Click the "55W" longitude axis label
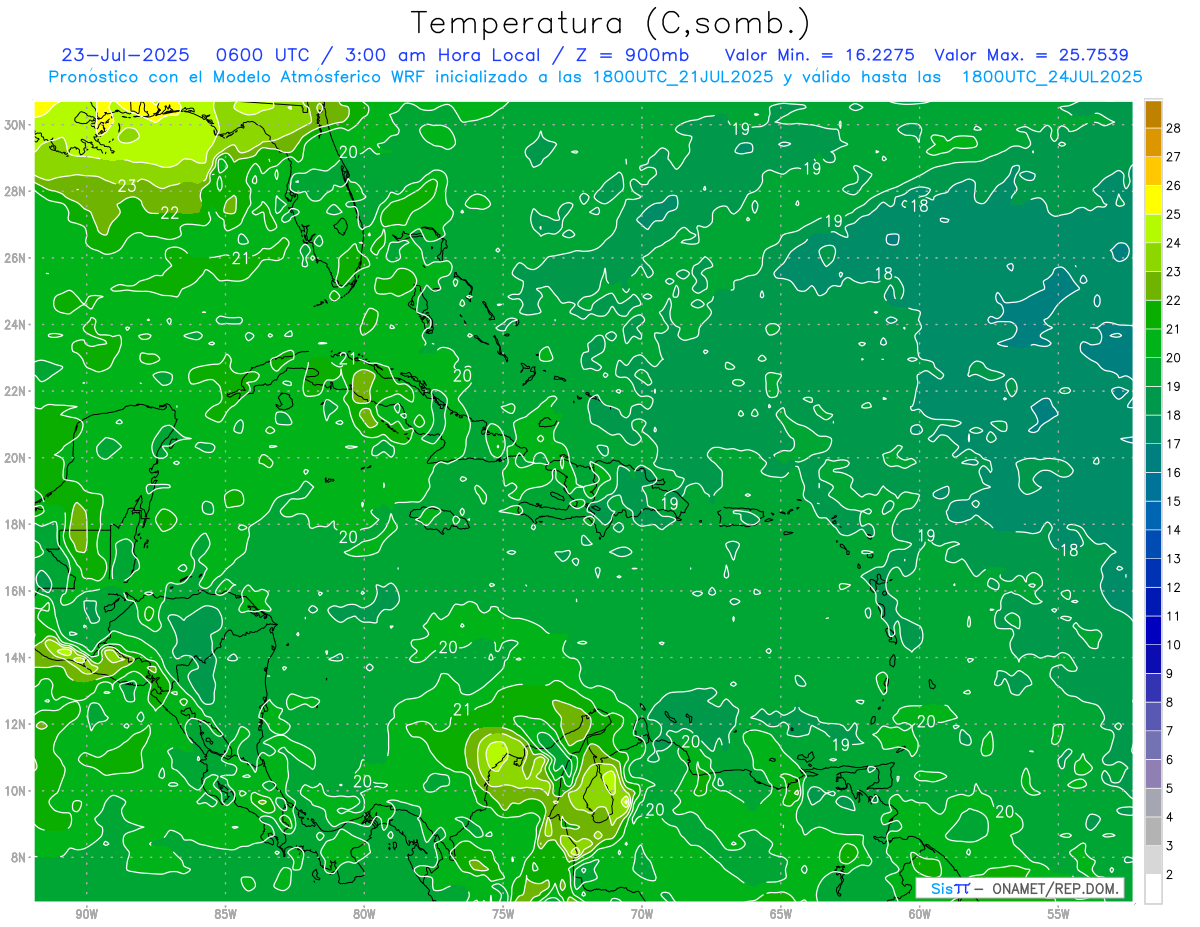 click(1059, 915)
